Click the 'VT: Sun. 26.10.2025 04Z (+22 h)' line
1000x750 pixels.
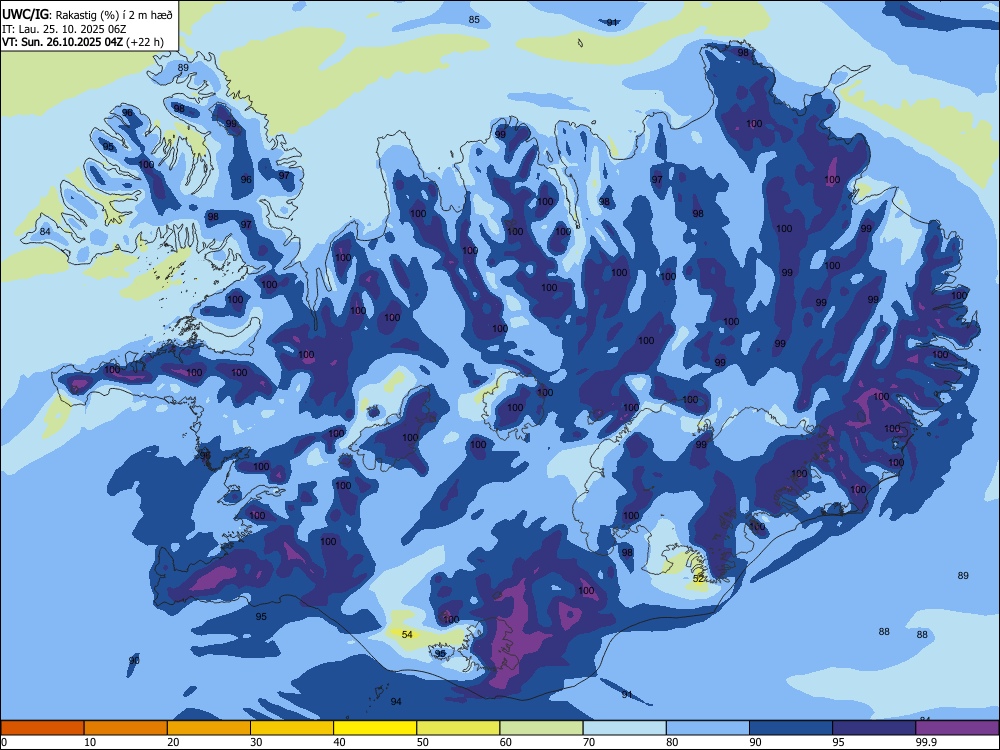tap(83, 42)
